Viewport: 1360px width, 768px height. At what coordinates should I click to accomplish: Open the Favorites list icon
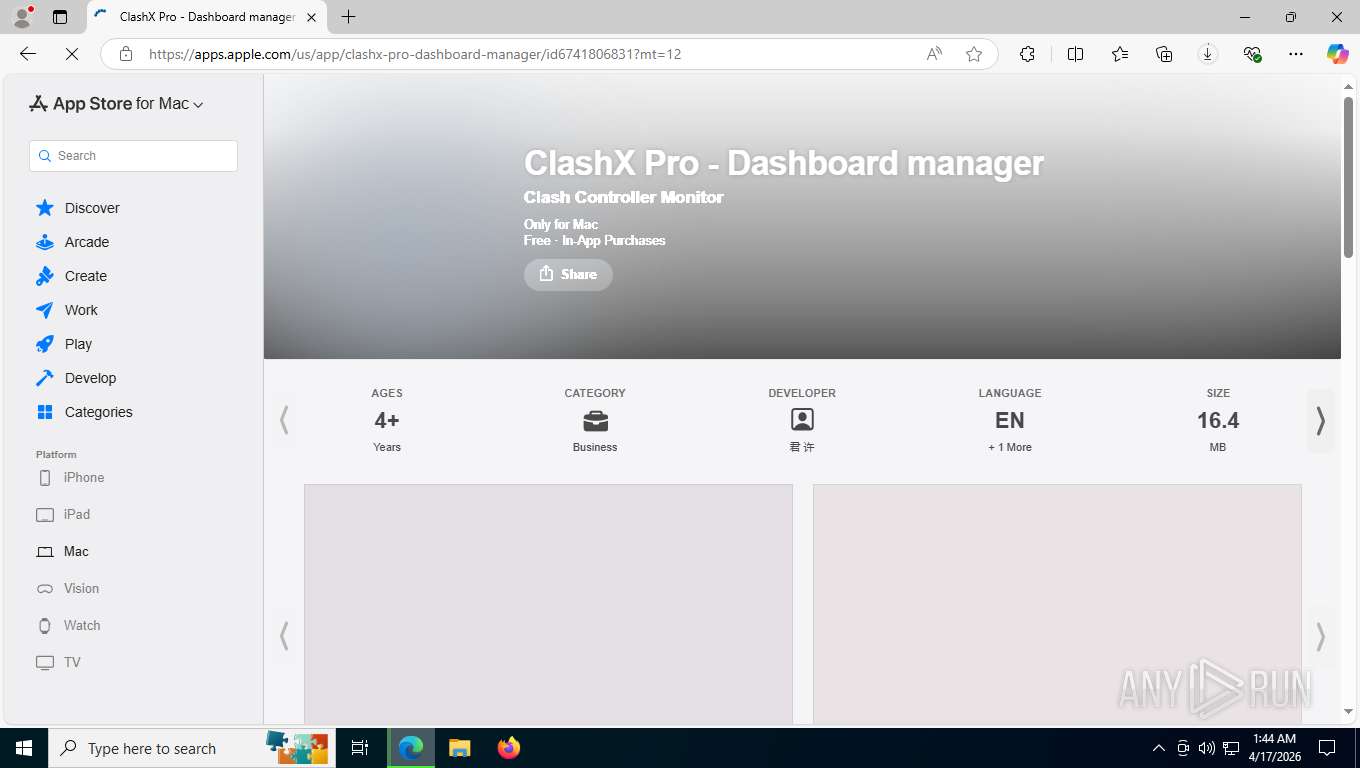point(1120,54)
